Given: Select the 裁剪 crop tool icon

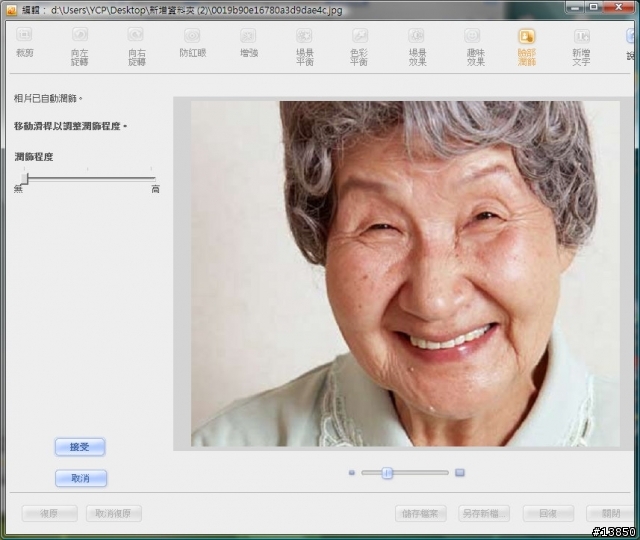Looking at the screenshot, I should click(24, 35).
